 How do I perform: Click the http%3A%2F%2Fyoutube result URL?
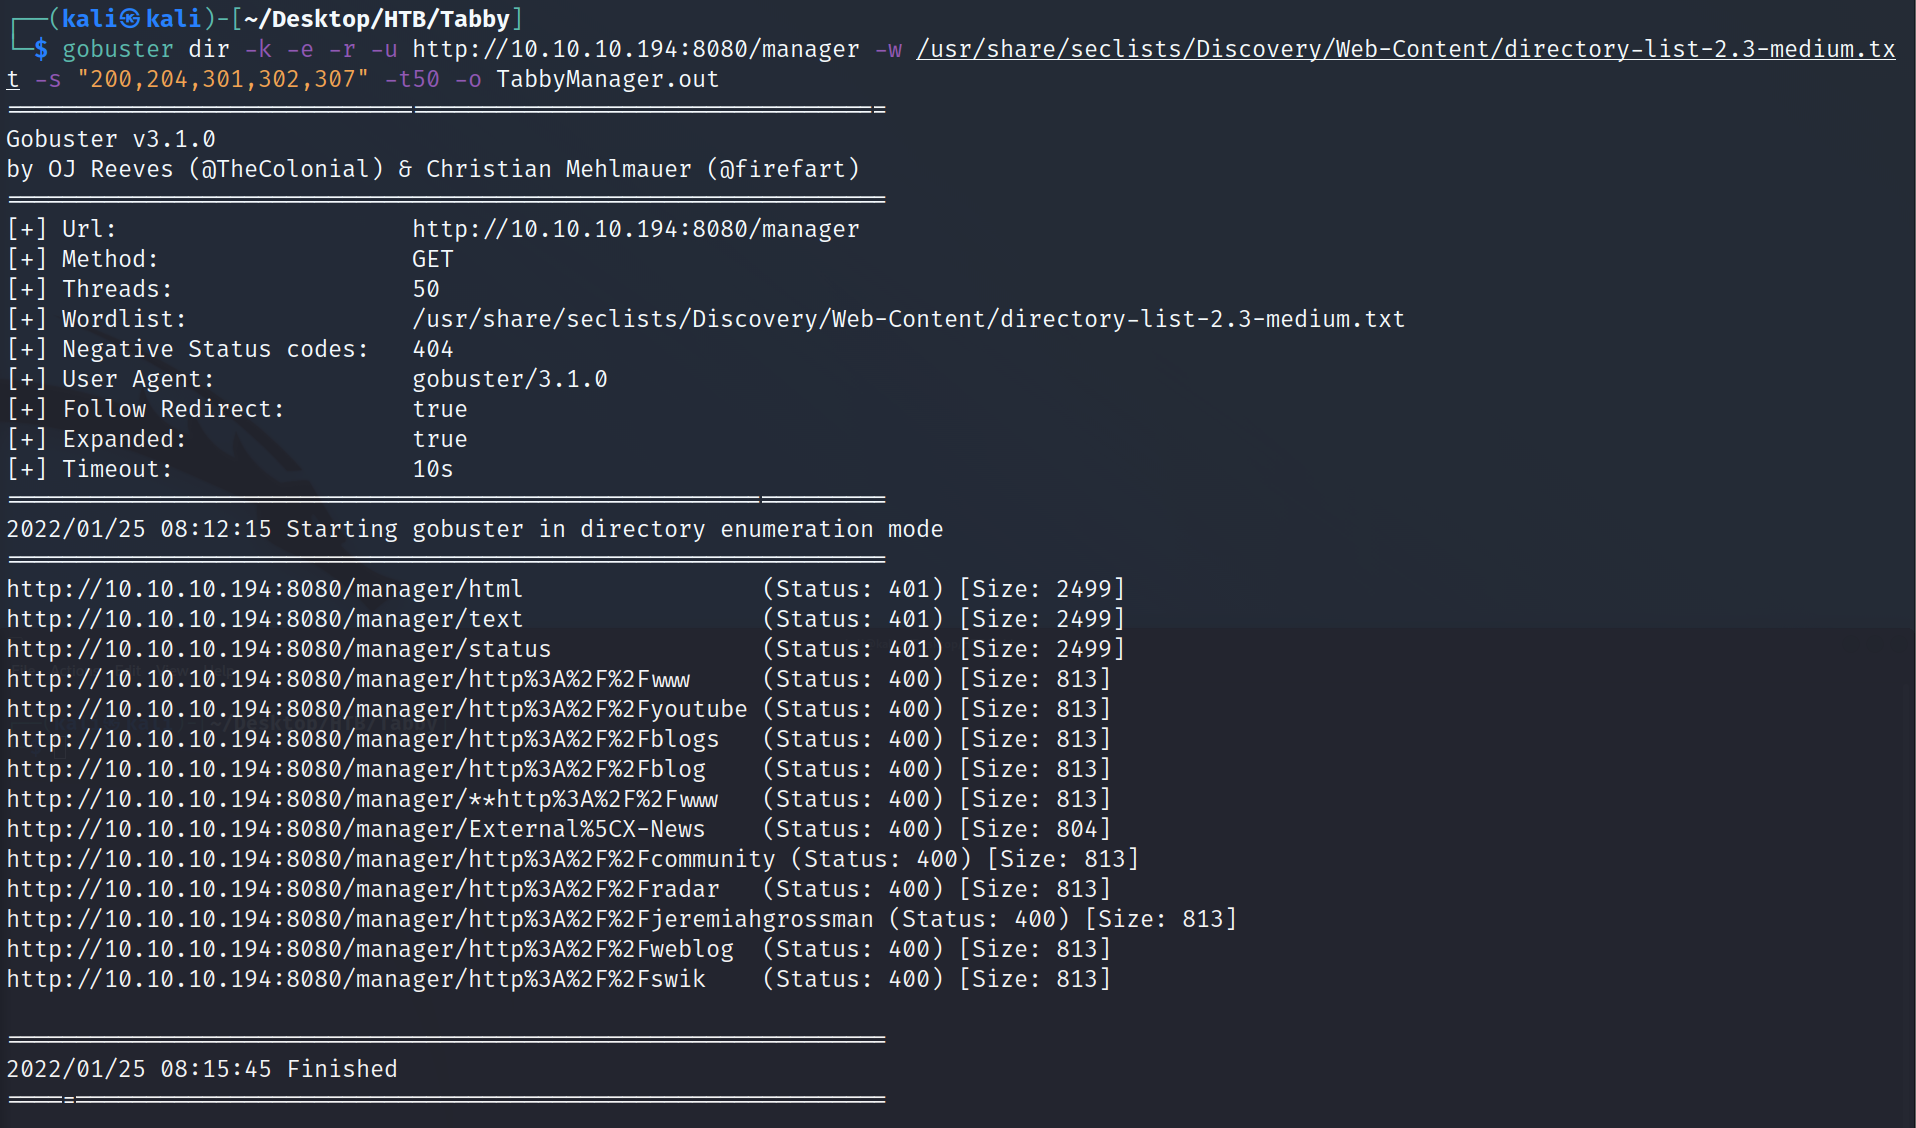(x=376, y=709)
